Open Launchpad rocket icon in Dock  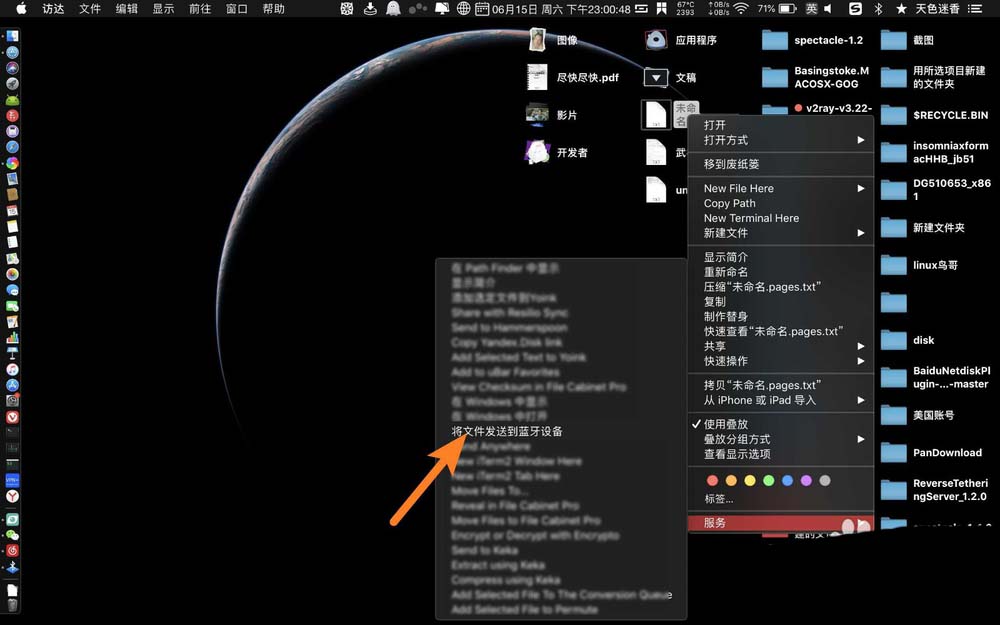(x=12, y=84)
